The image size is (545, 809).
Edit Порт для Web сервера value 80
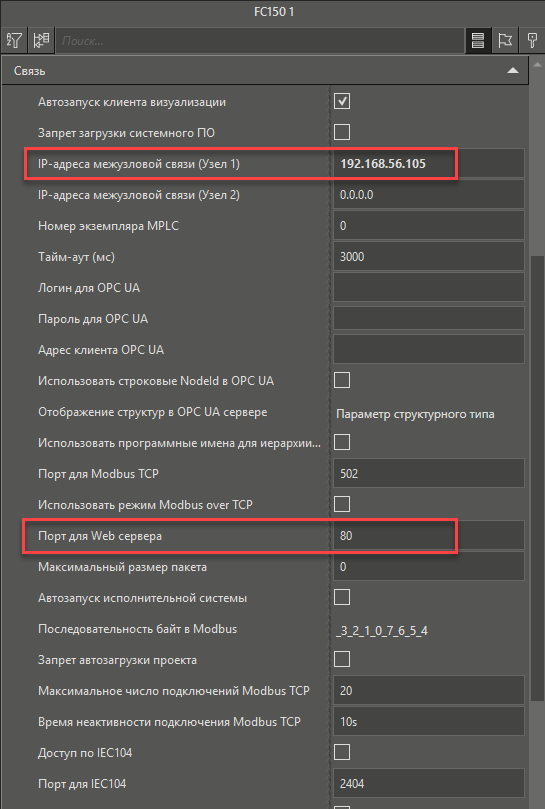(428, 536)
